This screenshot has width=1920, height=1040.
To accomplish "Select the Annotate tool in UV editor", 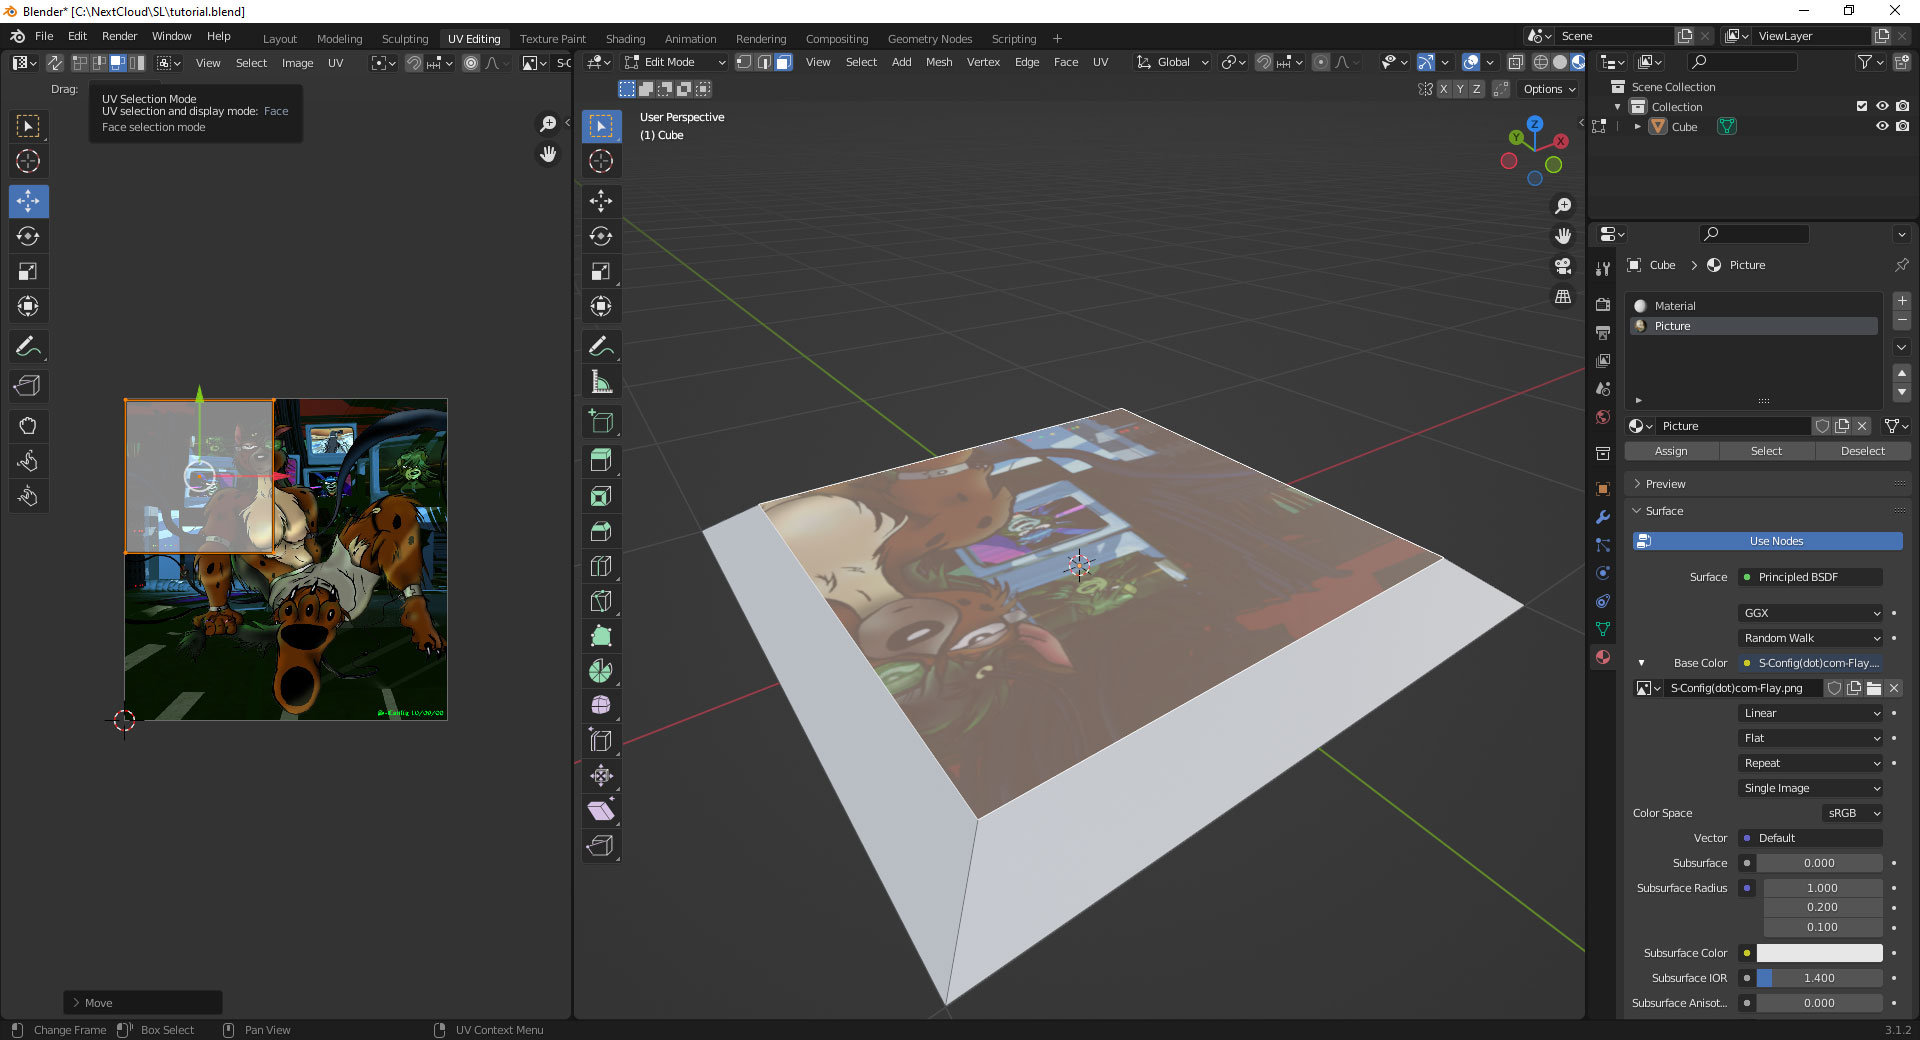I will tap(28, 346).
